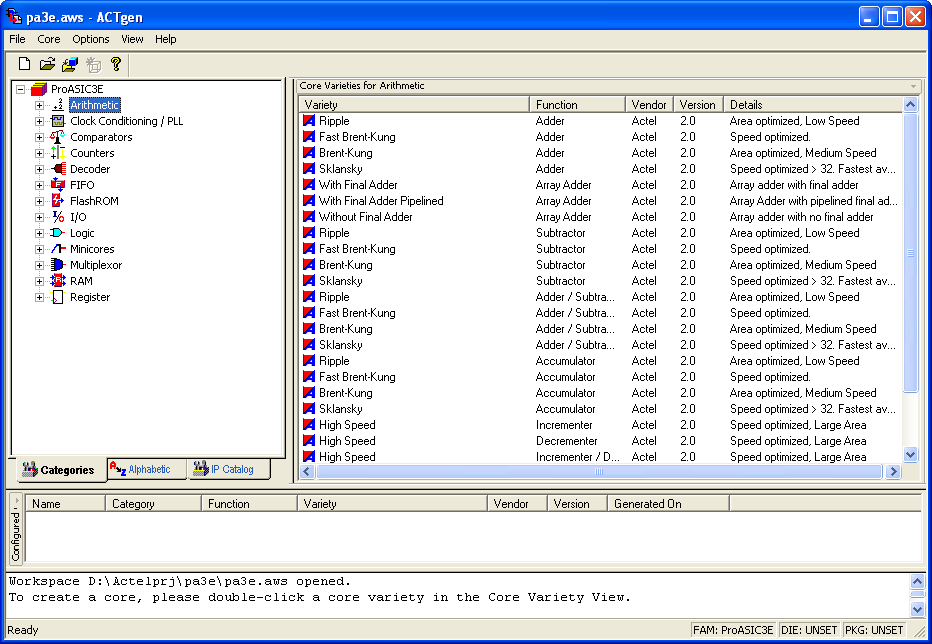Select the Multiplexor category icon
The width and height of the screenshot is (932, 644).
coord(58,265)
